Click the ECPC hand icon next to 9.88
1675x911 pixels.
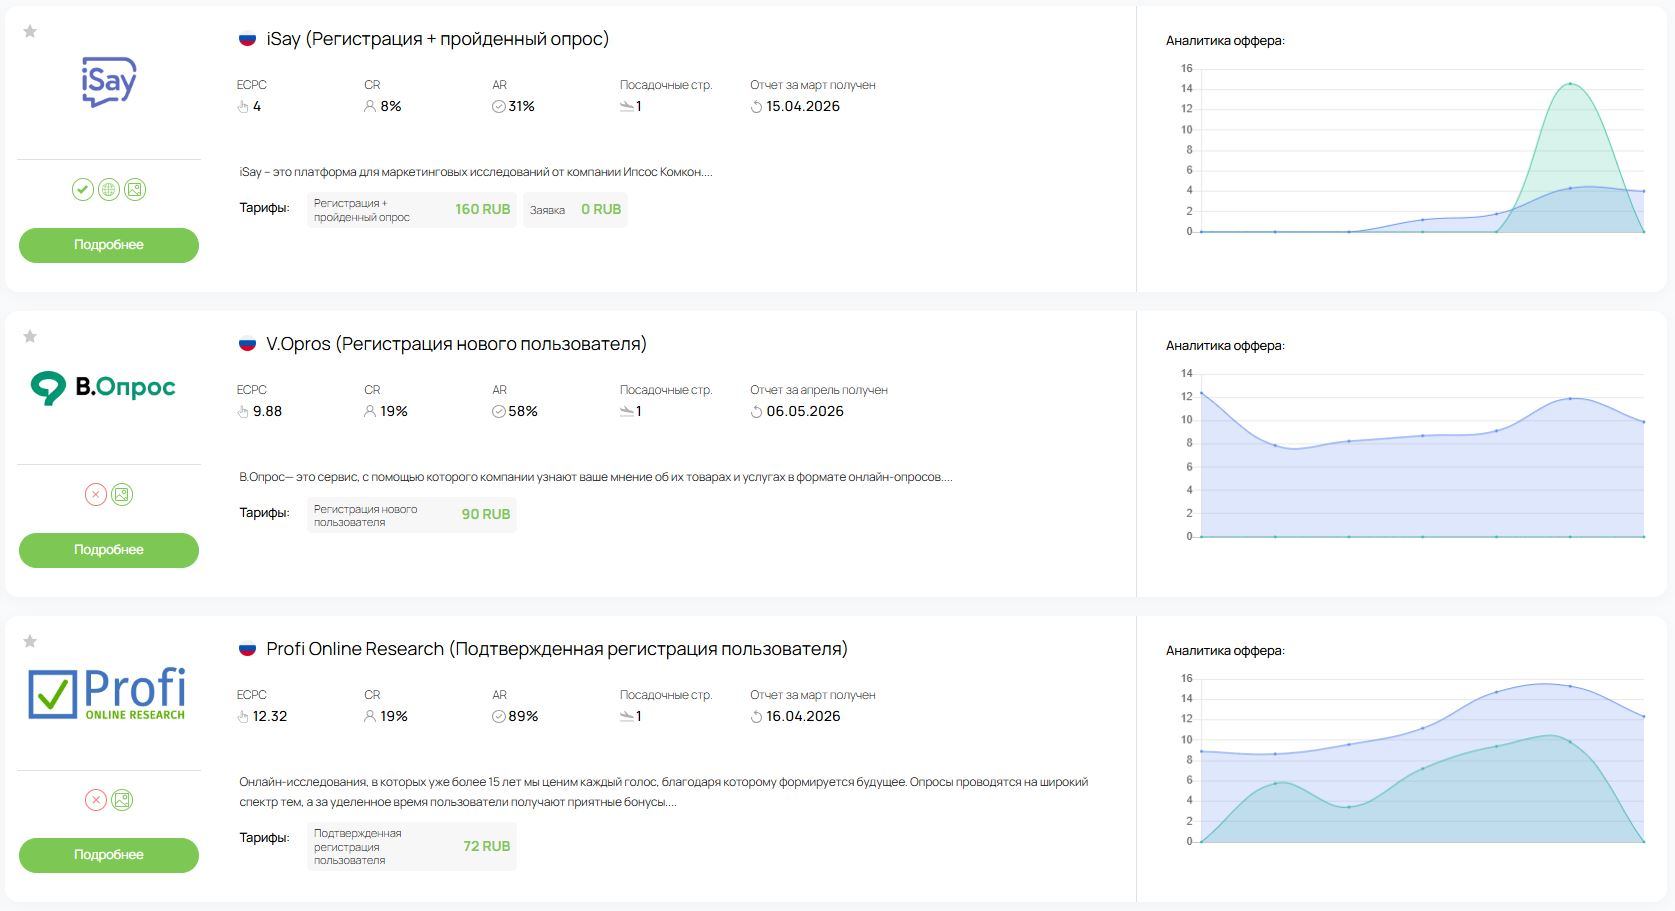click(x=243, y=412)
